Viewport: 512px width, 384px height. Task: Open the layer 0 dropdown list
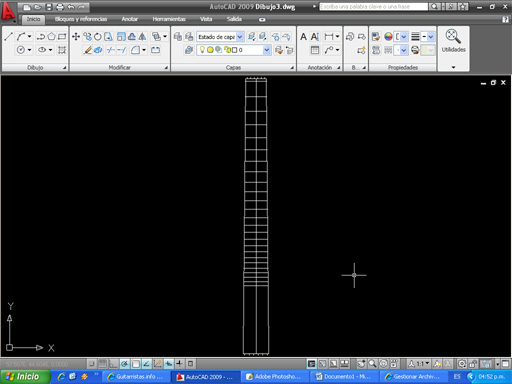click(x=267, y=50)
